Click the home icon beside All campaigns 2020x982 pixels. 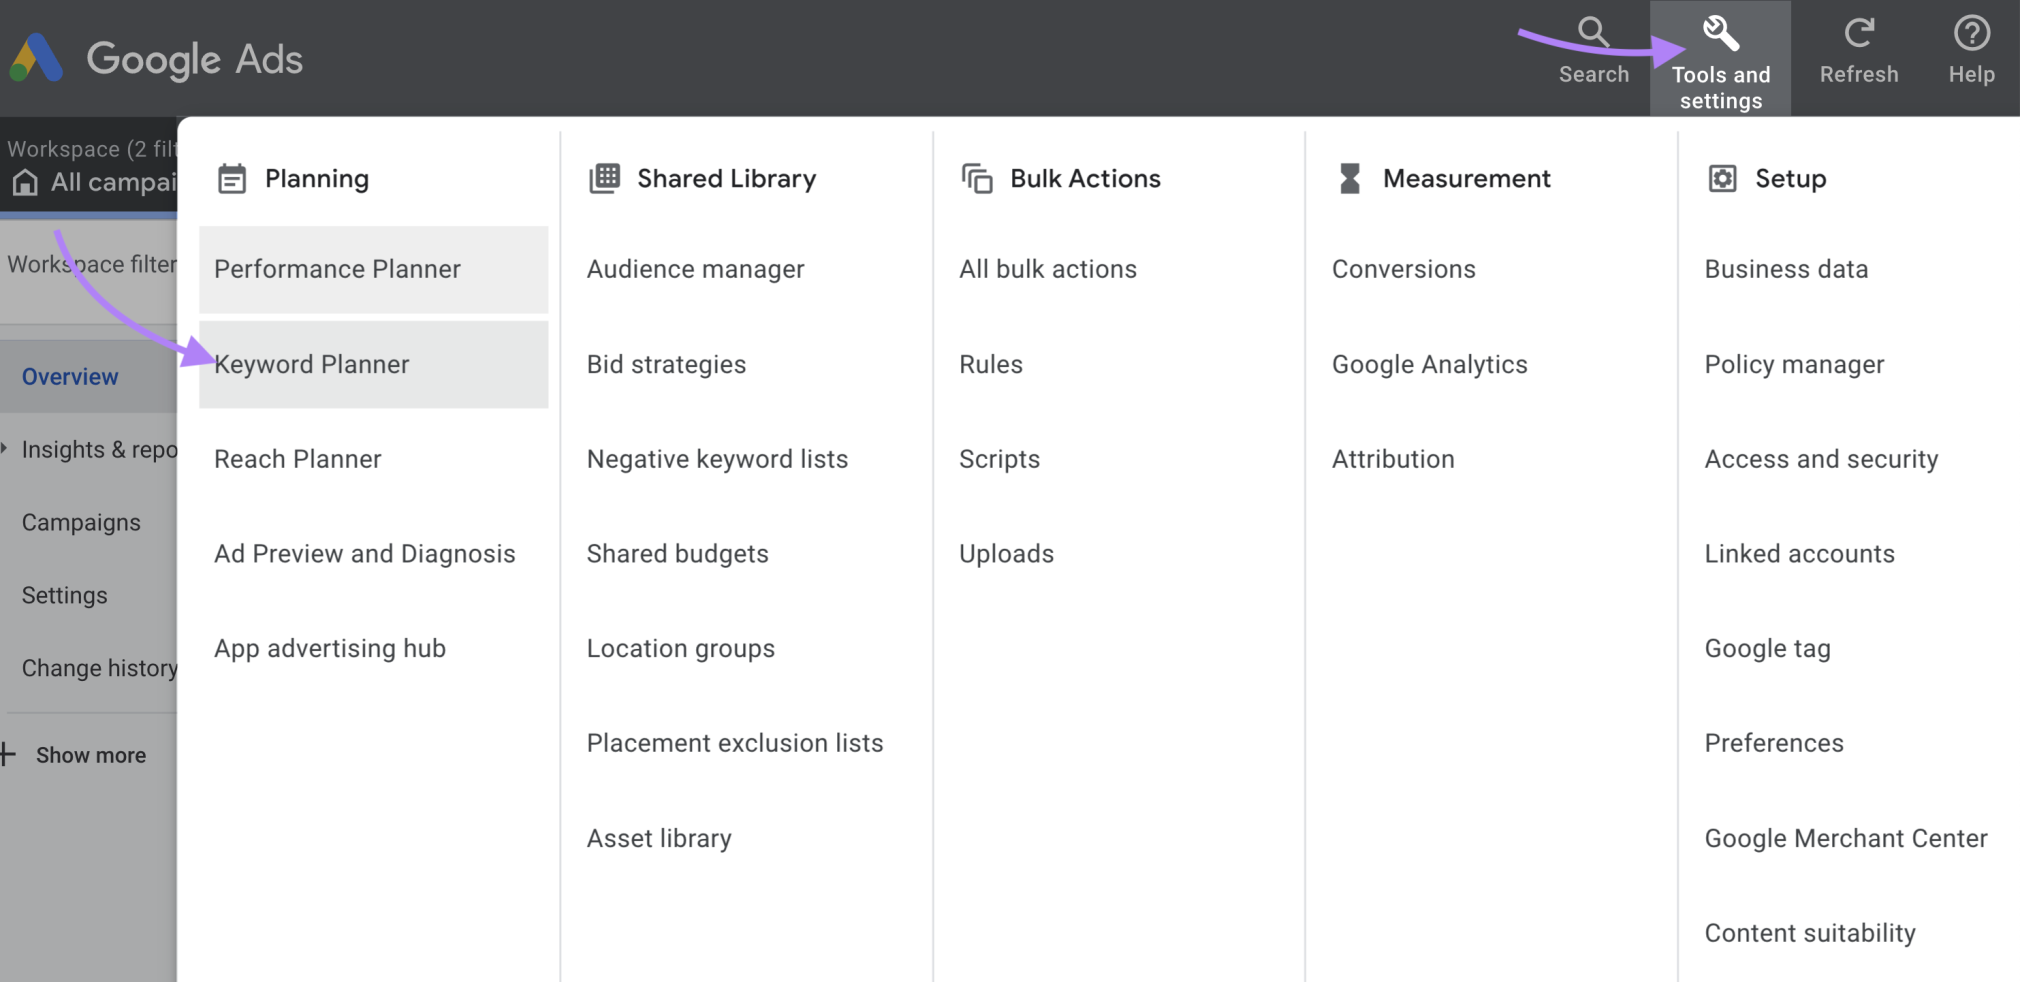(x=25, y=182)
